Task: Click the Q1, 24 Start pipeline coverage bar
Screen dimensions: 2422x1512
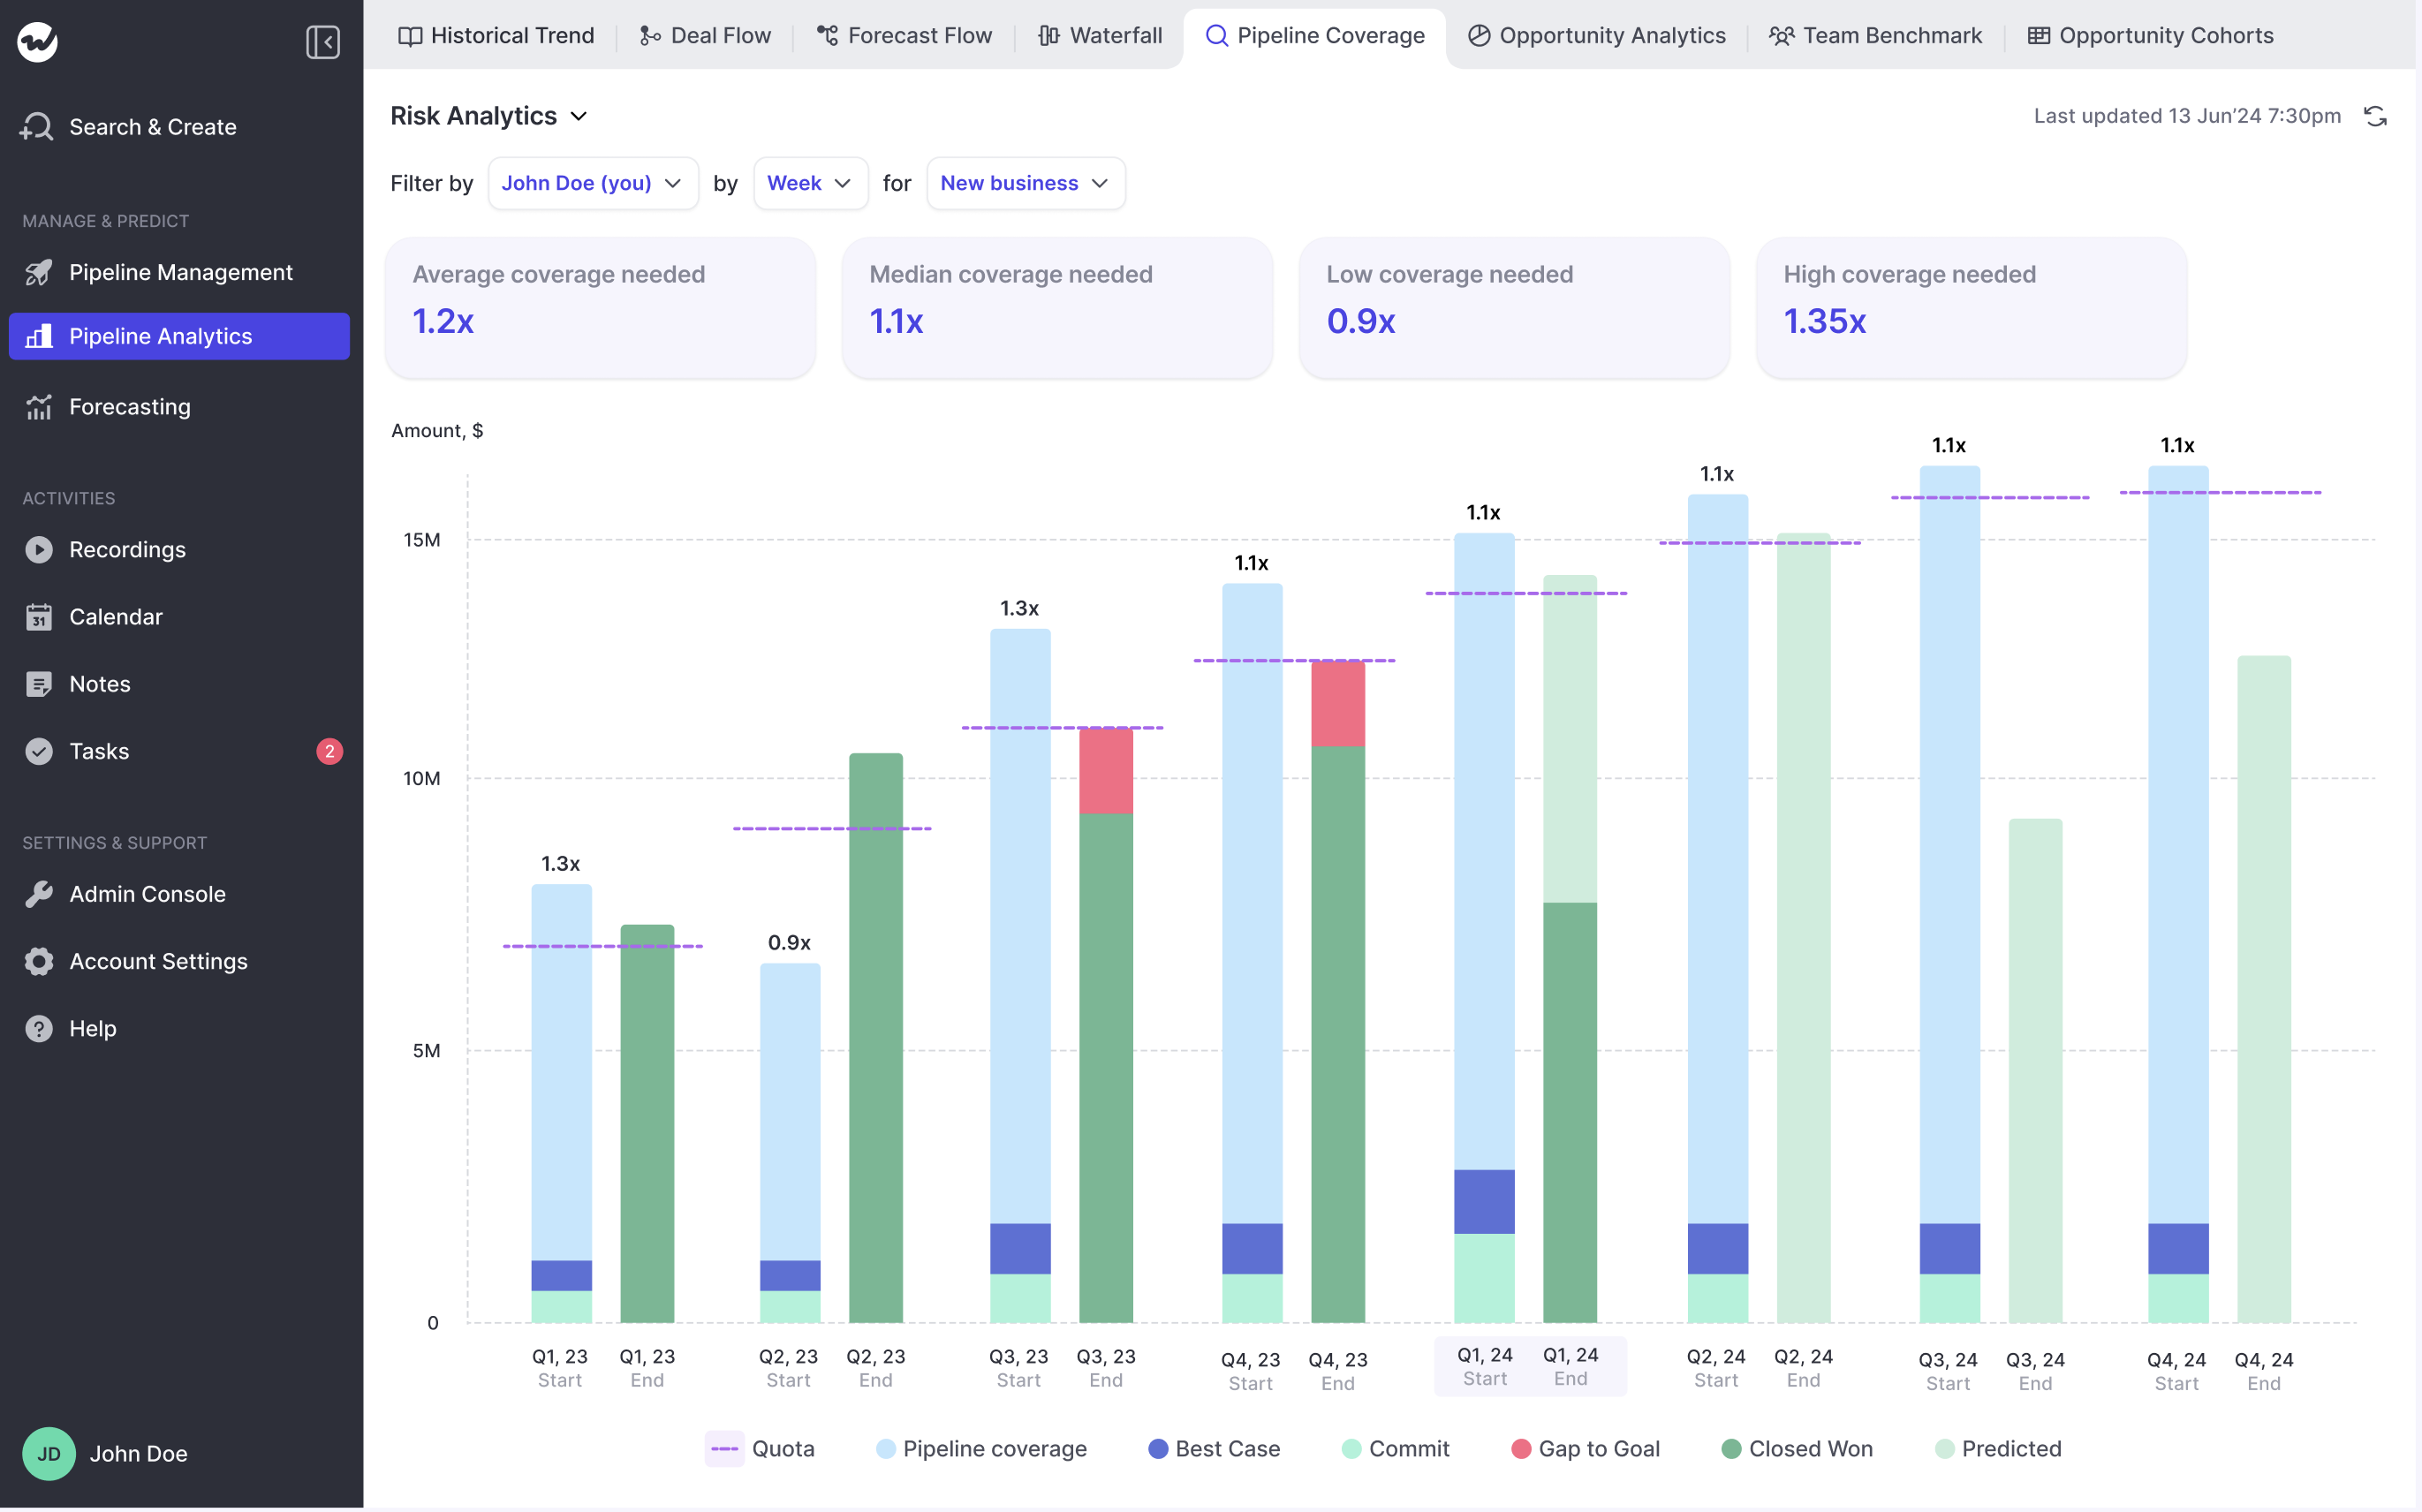Action: pos(1484,850)
